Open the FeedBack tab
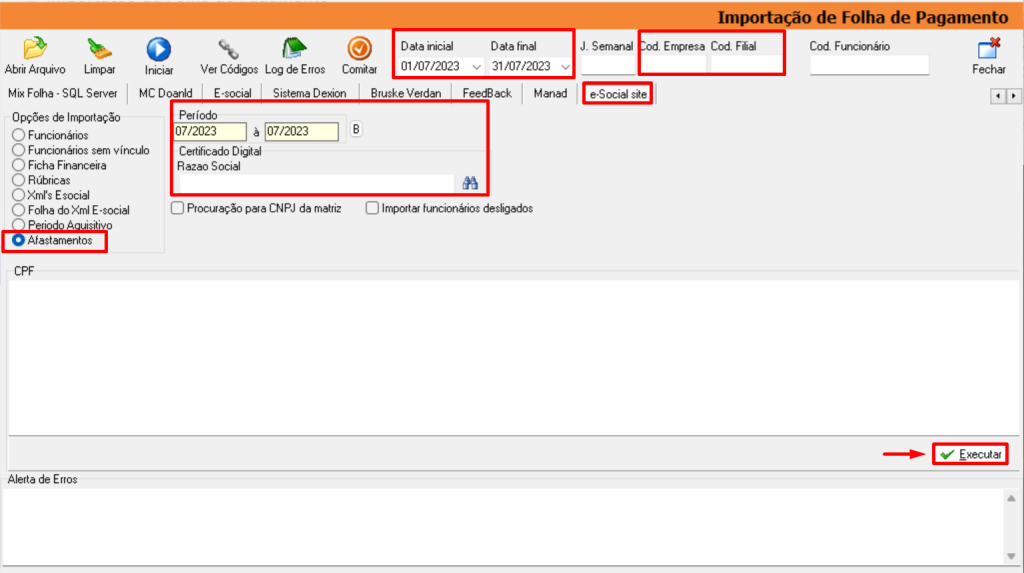Screen dimensions: 1024x573 tap(487, 93)
